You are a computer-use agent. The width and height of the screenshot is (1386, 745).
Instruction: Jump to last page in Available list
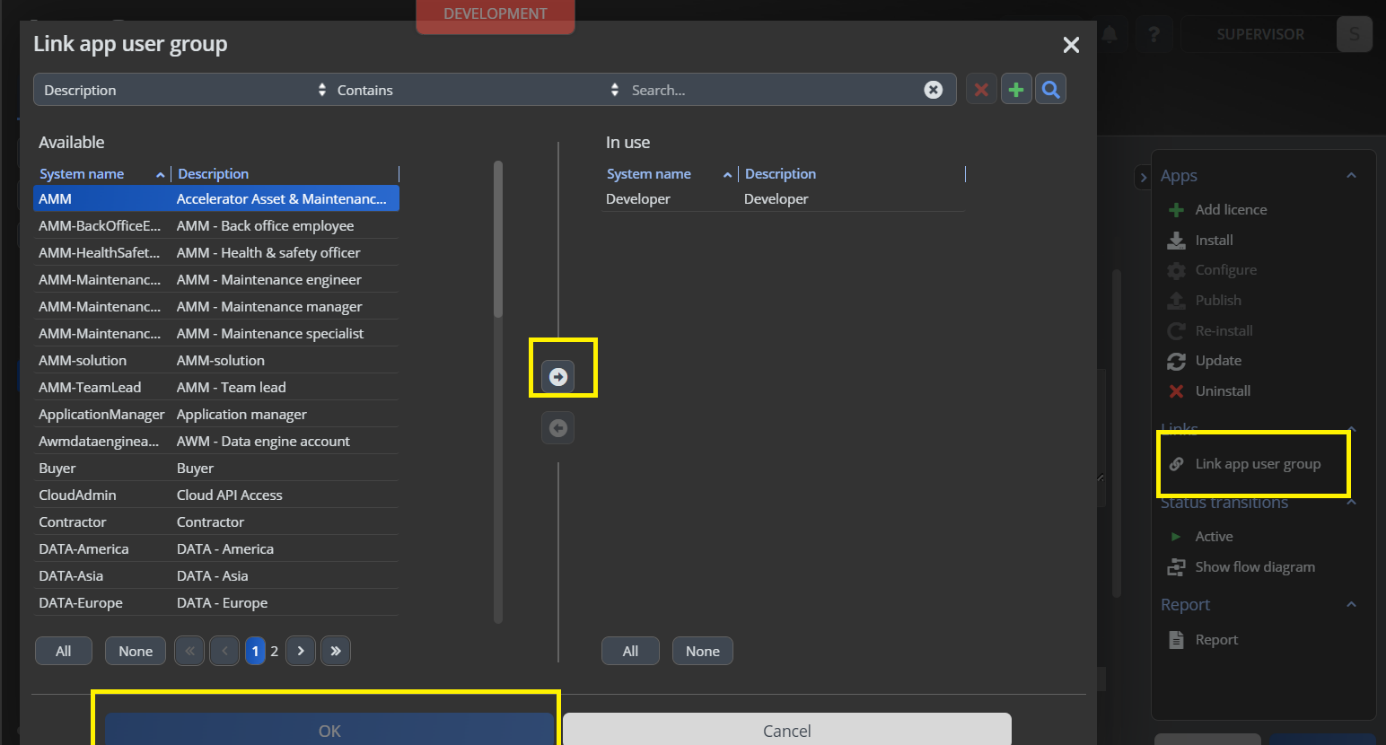[335, 651]
